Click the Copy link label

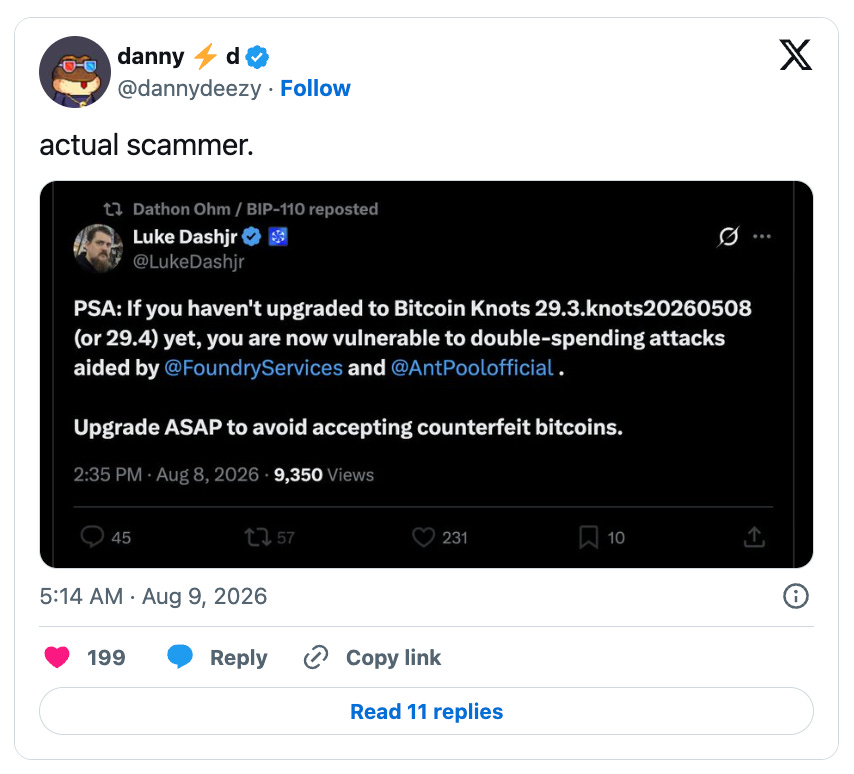click(x=393, y=657)
